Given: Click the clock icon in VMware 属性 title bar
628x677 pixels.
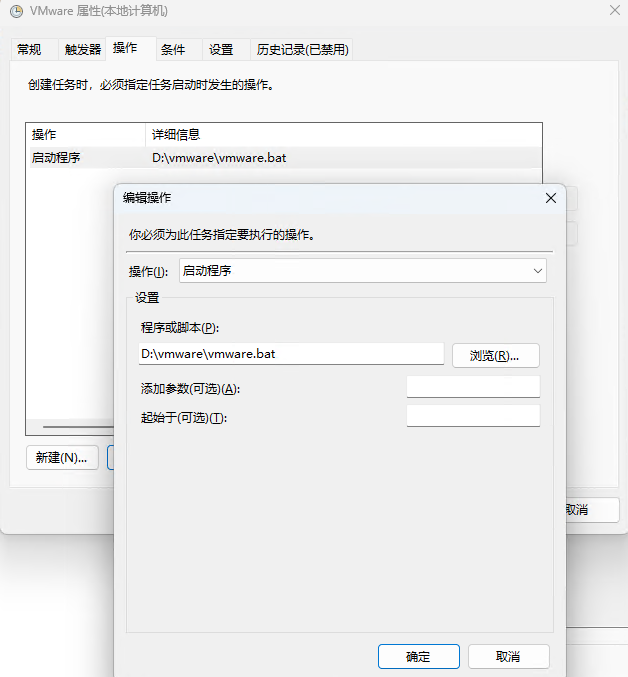Looking at the screenshot, I should coord(16,11).
